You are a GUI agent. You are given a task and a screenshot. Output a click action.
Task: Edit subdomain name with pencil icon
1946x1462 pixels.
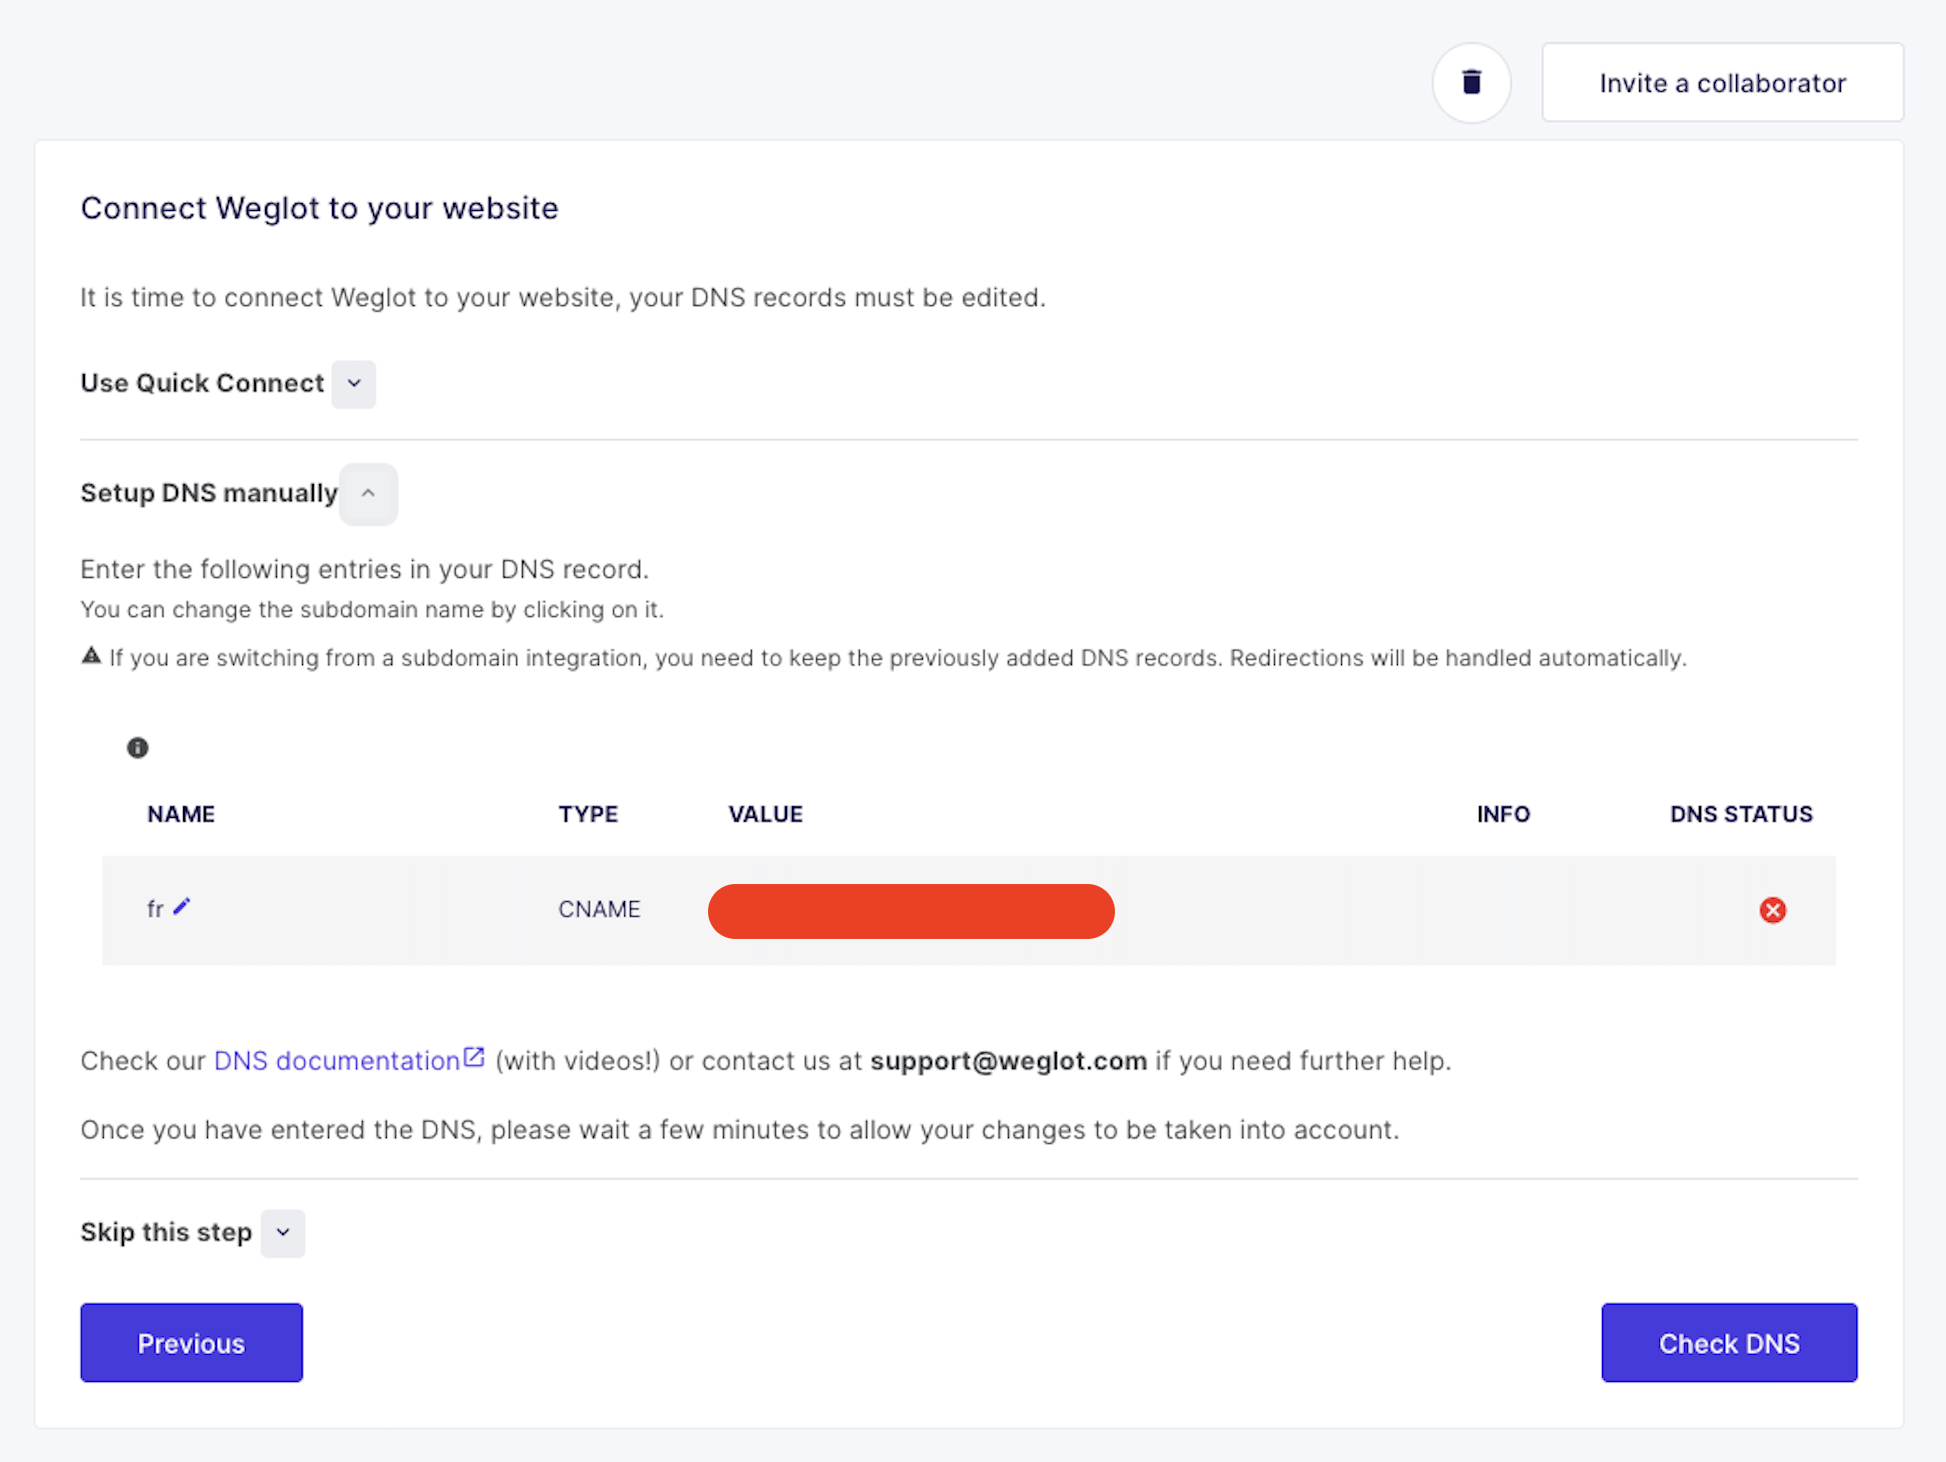click(181, 907)
